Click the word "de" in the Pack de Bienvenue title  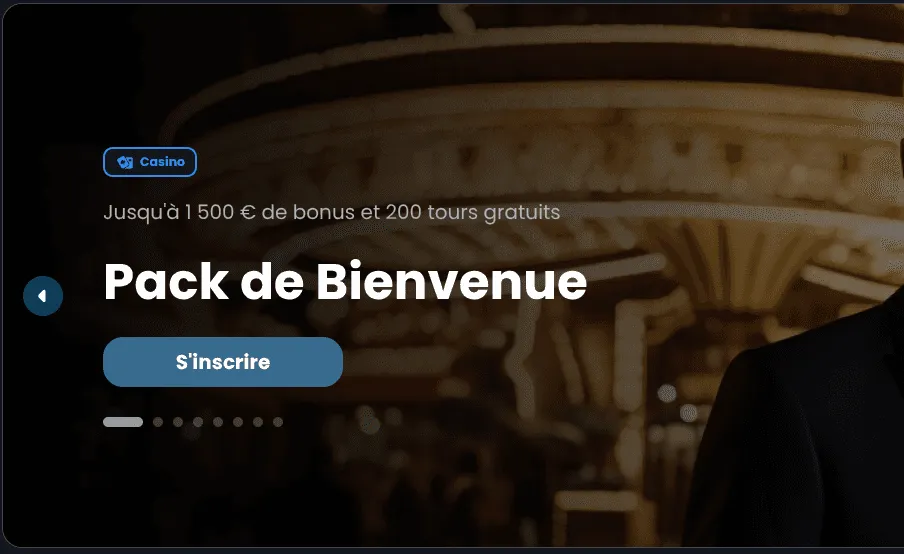272,281
